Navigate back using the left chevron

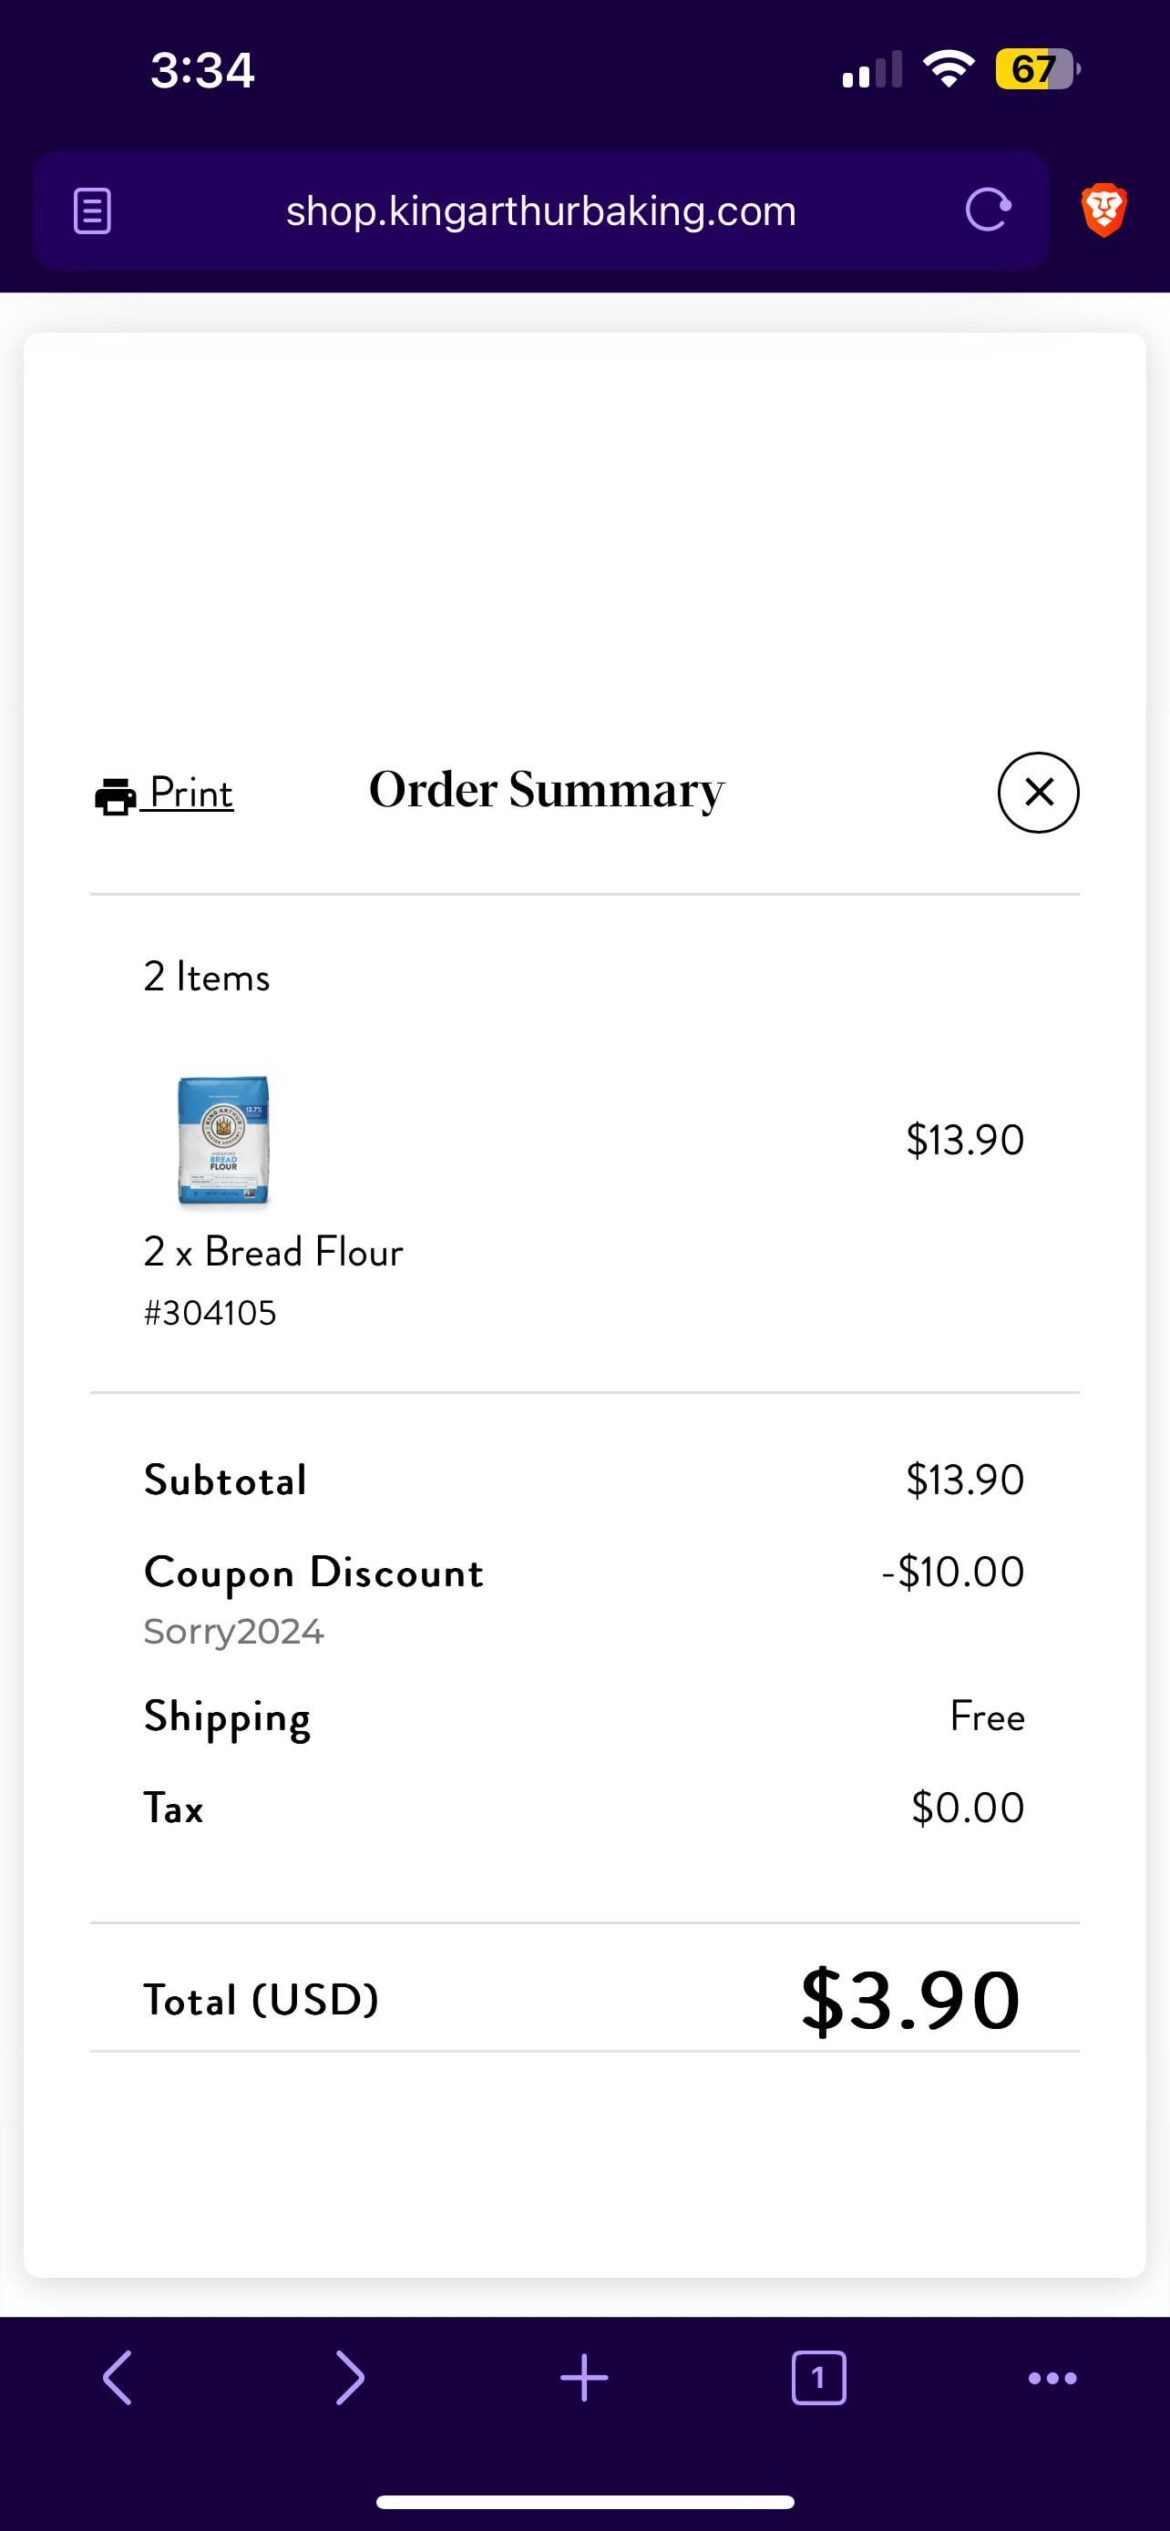117,2377
